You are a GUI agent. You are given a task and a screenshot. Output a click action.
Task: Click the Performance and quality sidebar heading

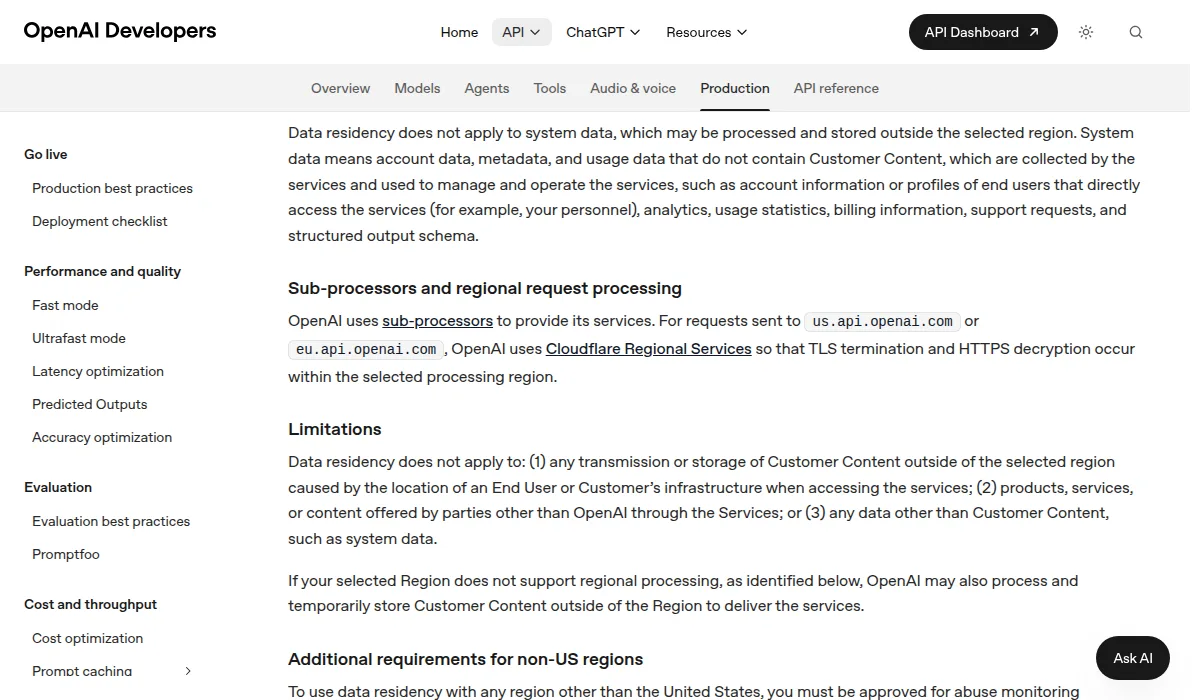coord(102,271)
